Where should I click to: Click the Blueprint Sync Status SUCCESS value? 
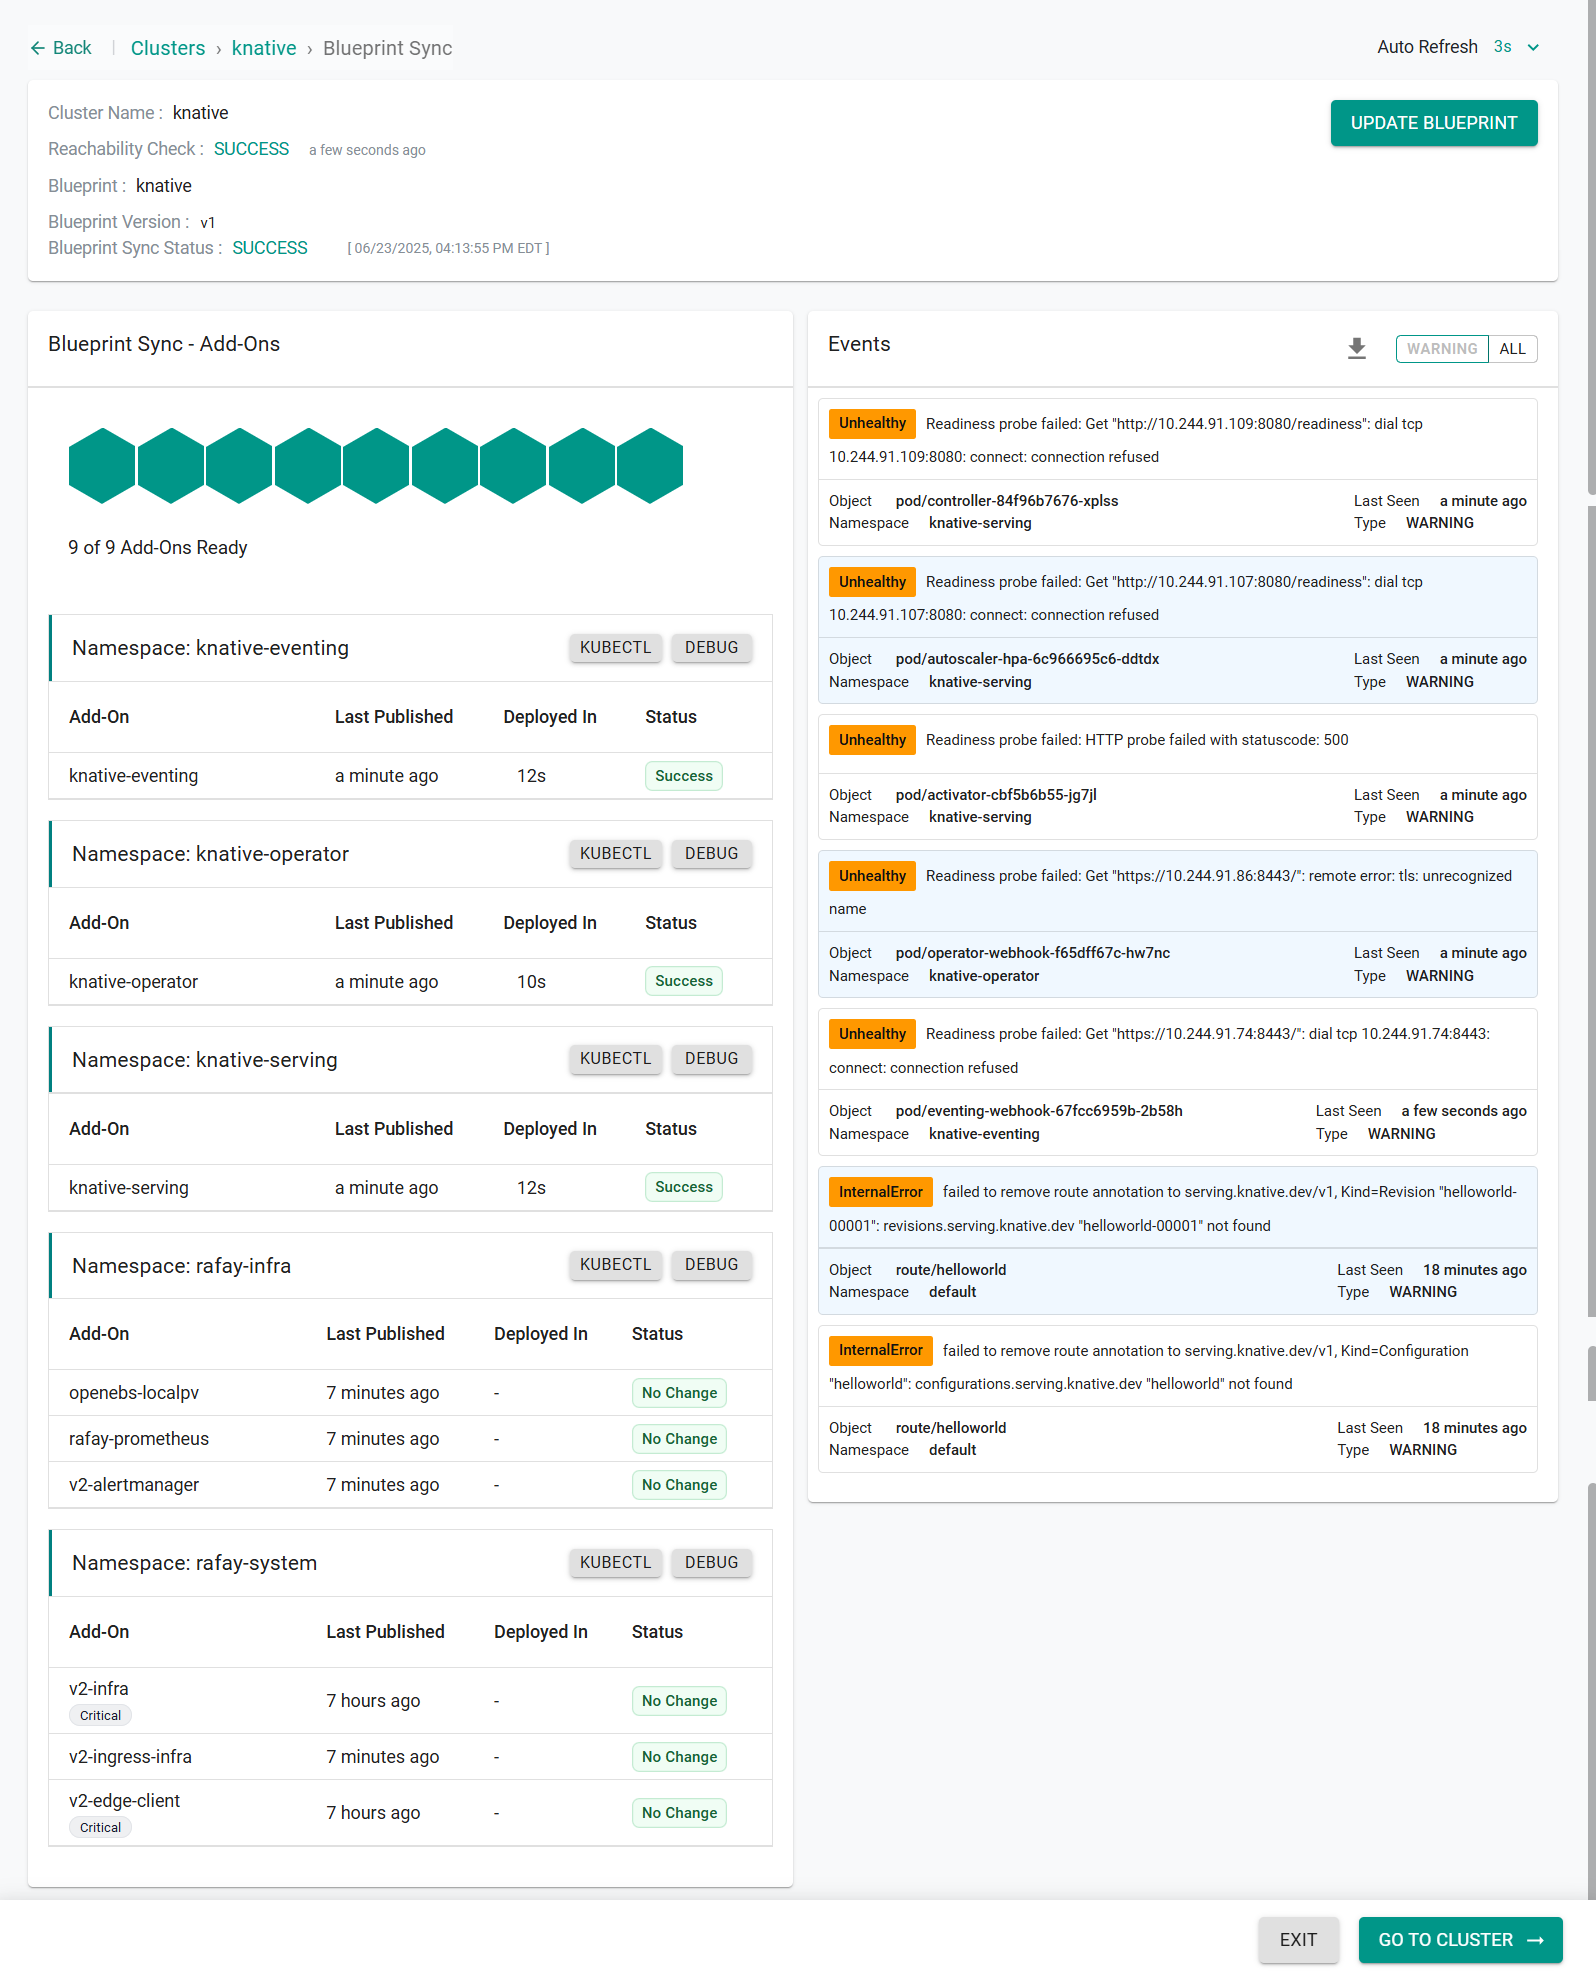[270, 248]
